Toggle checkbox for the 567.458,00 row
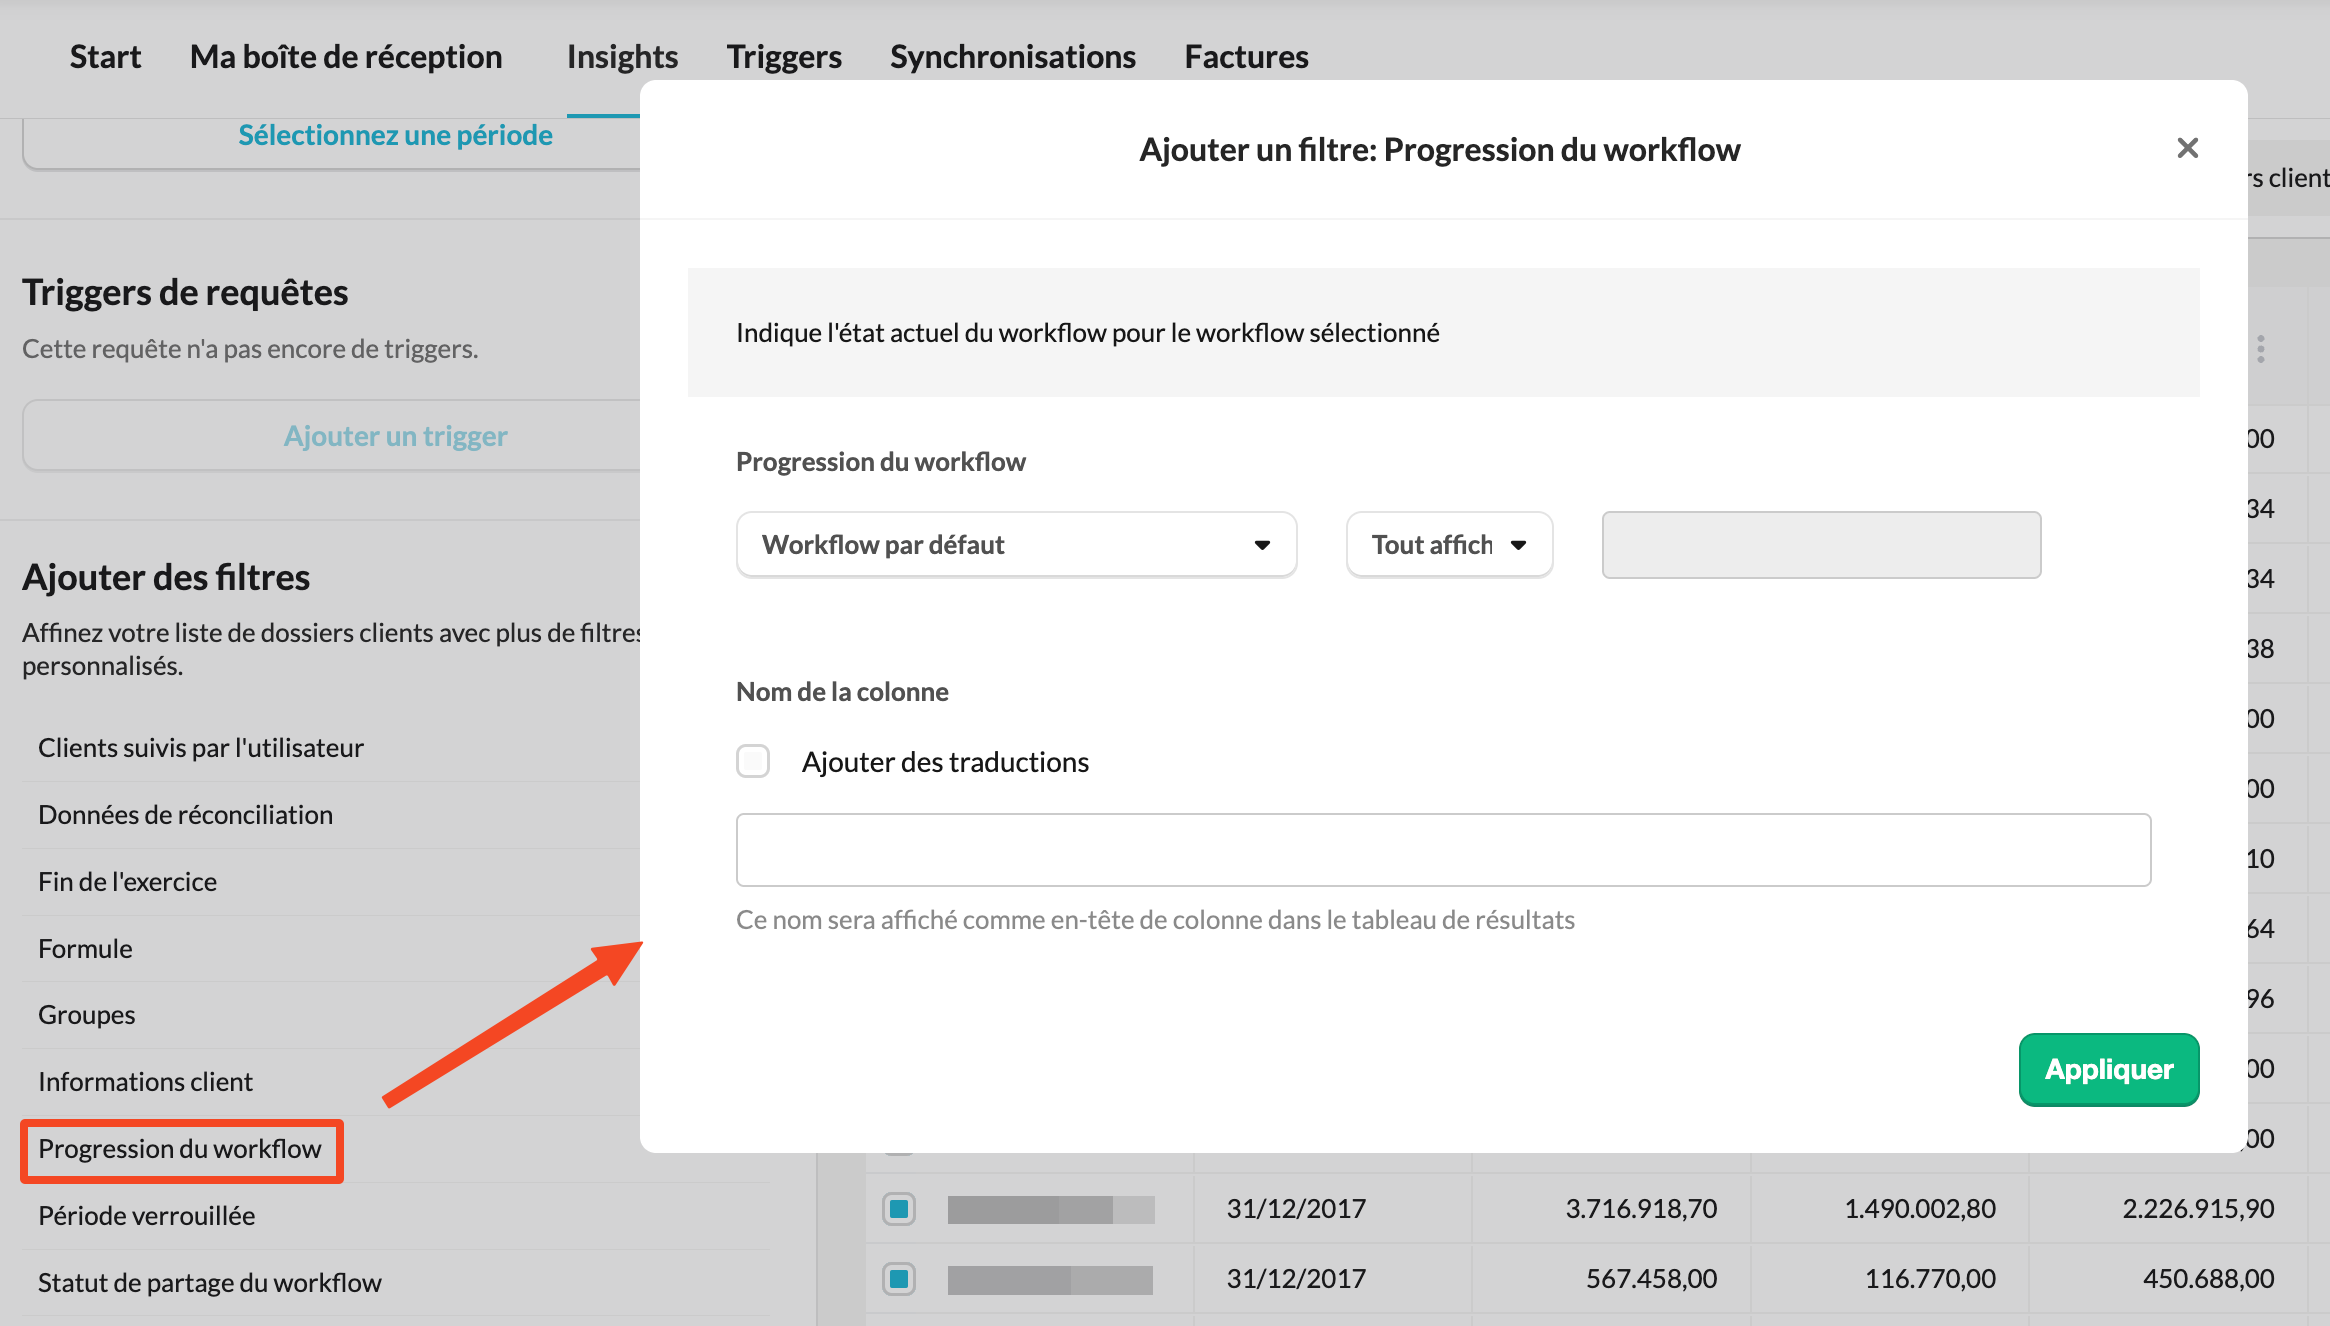The width and height of the screenshot is (2330, 1326). click(x=898, y=1278)
